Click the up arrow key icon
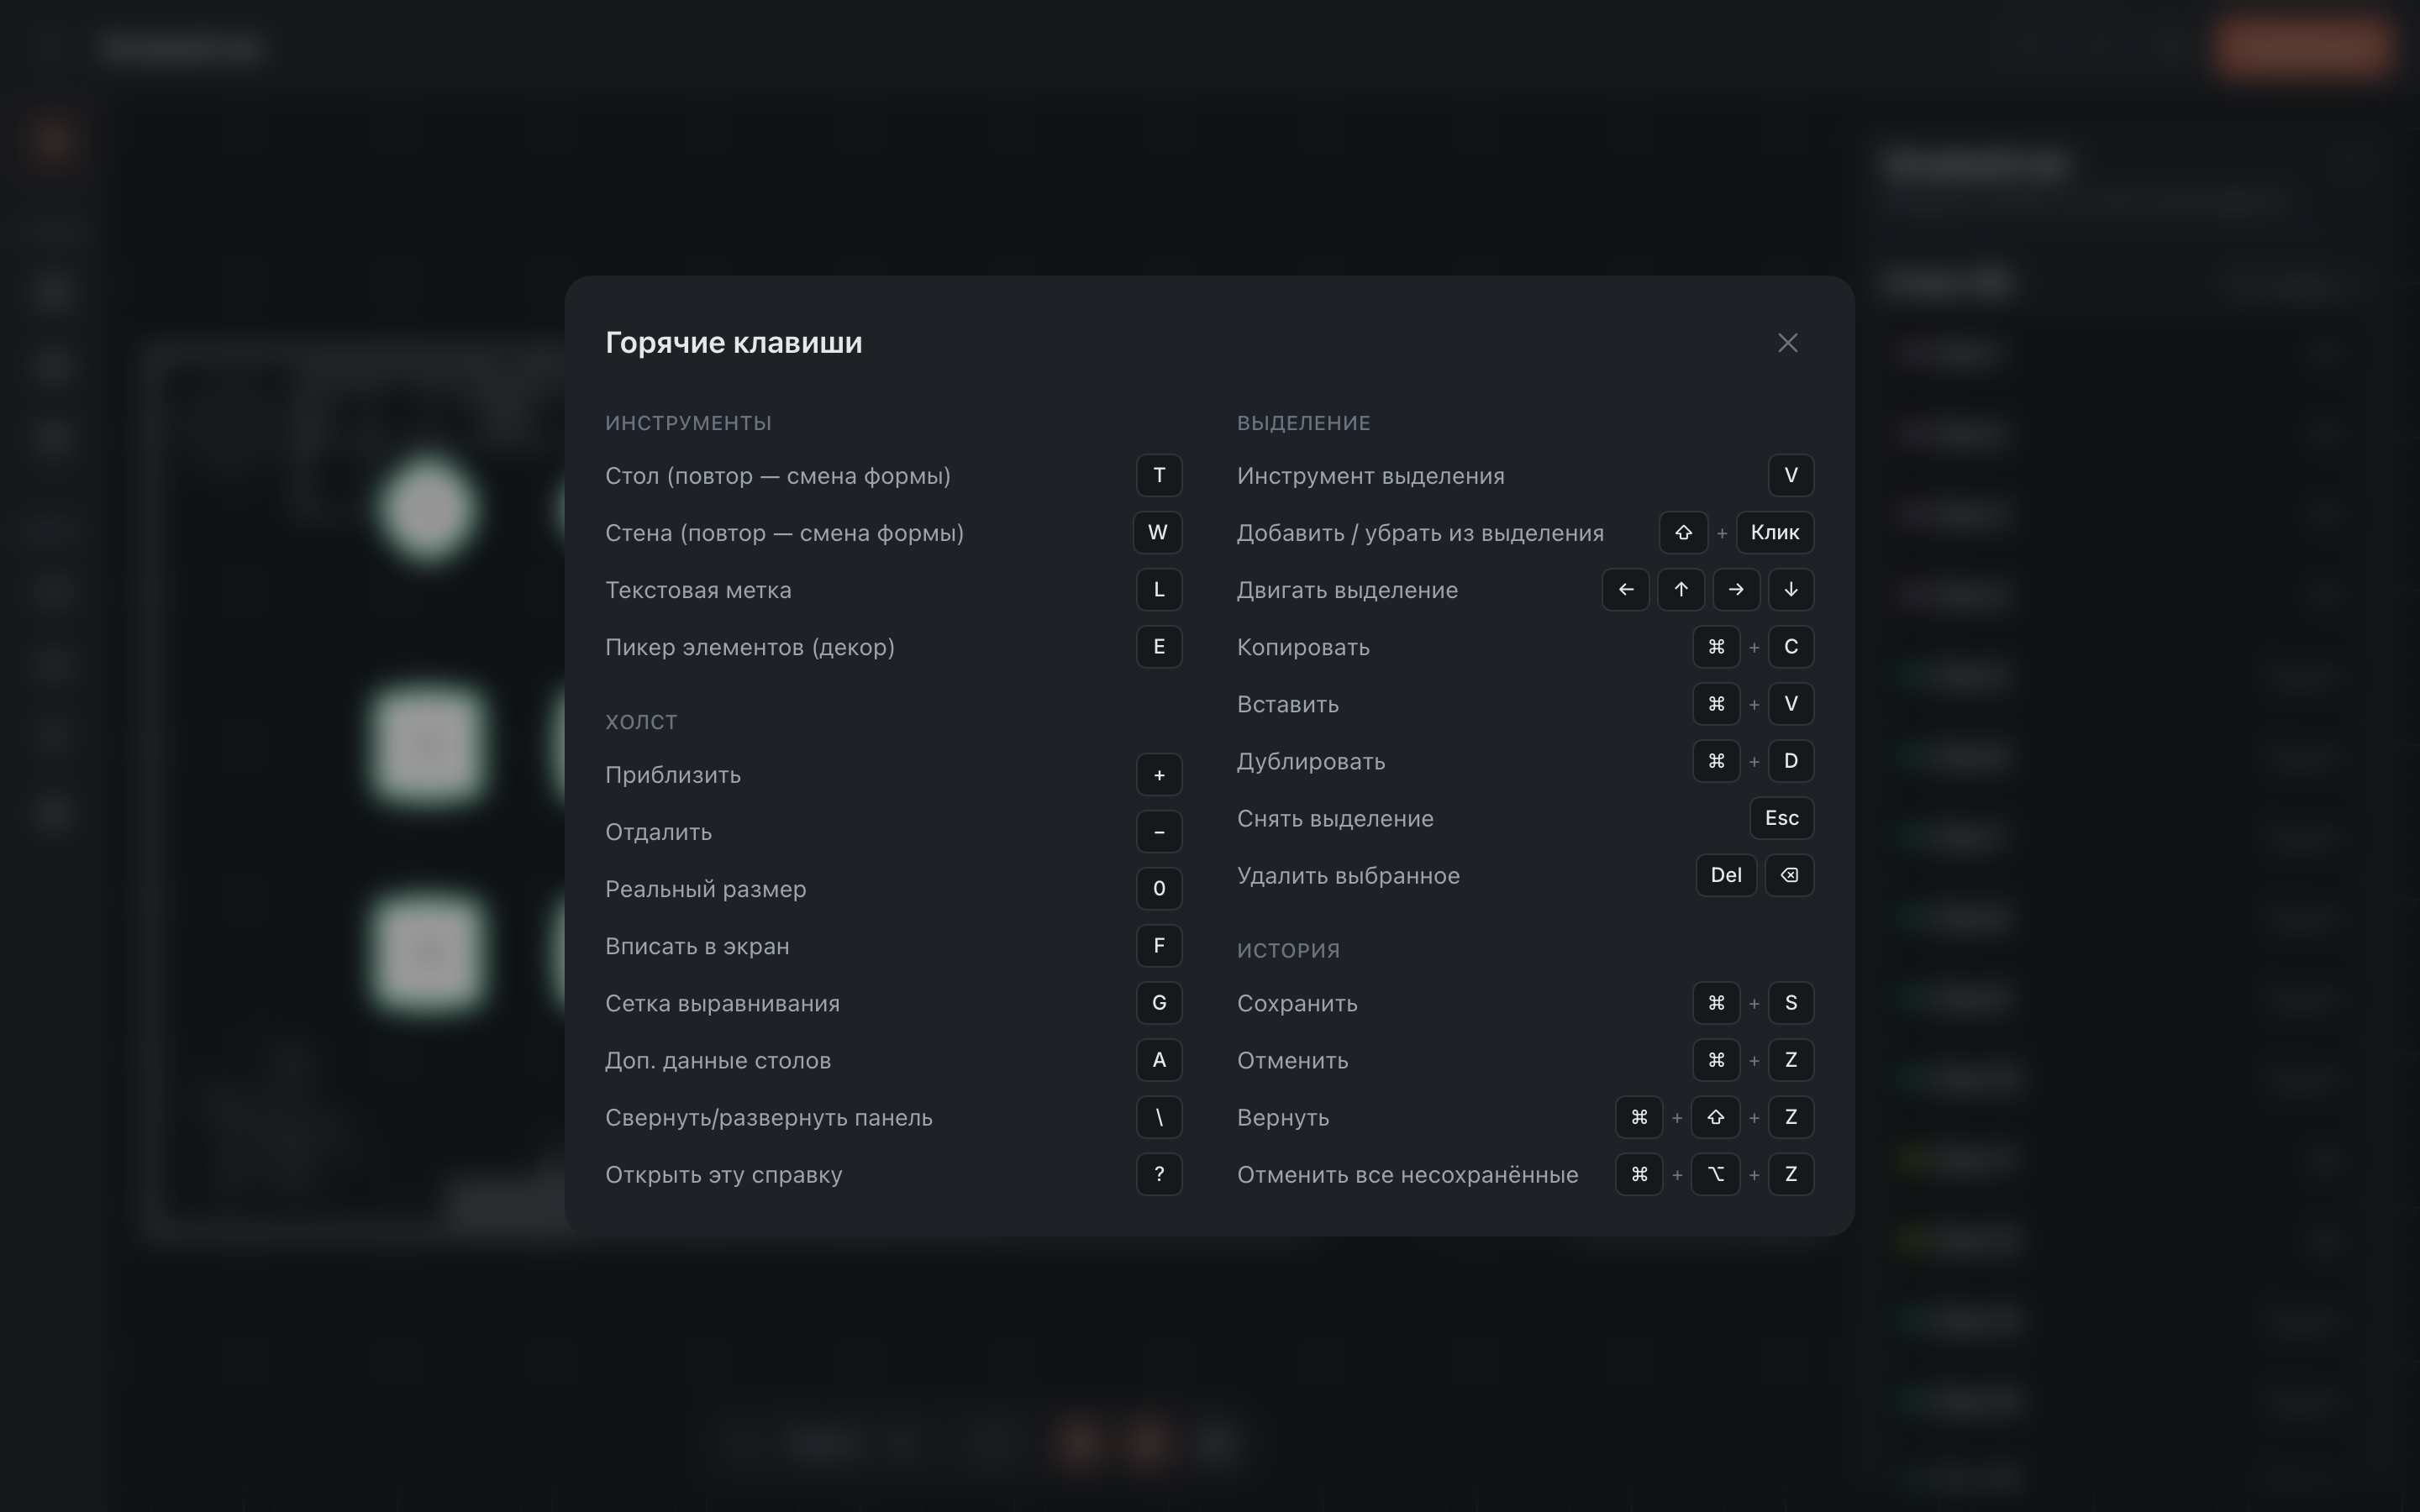Viewport: 2420px width, 1512px height. point(1681,590)
